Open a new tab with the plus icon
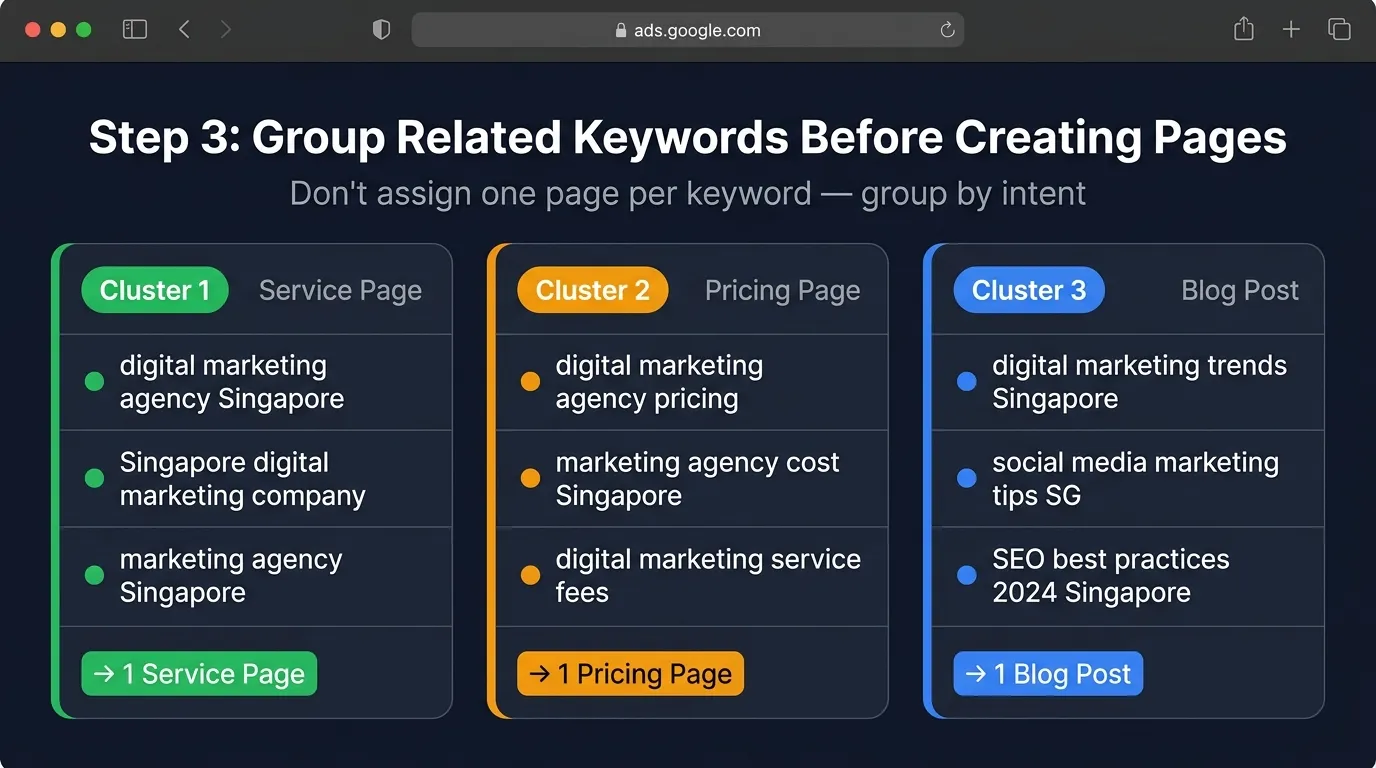The width and height of the screenshot is (1376, 768). click(1291, 29)
